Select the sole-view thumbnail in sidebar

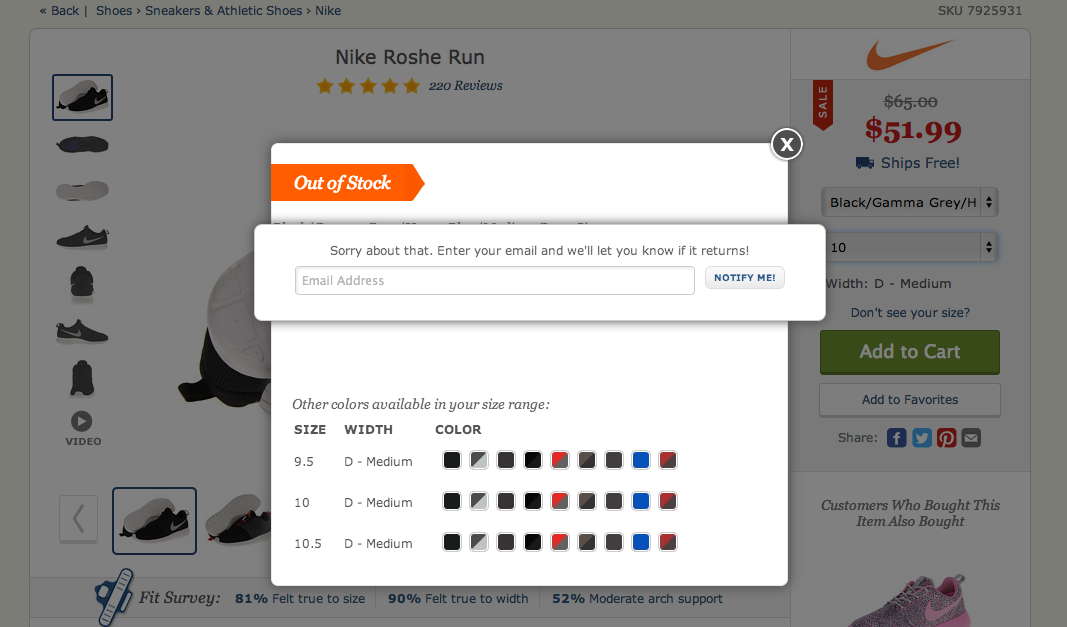coord(82,191)
